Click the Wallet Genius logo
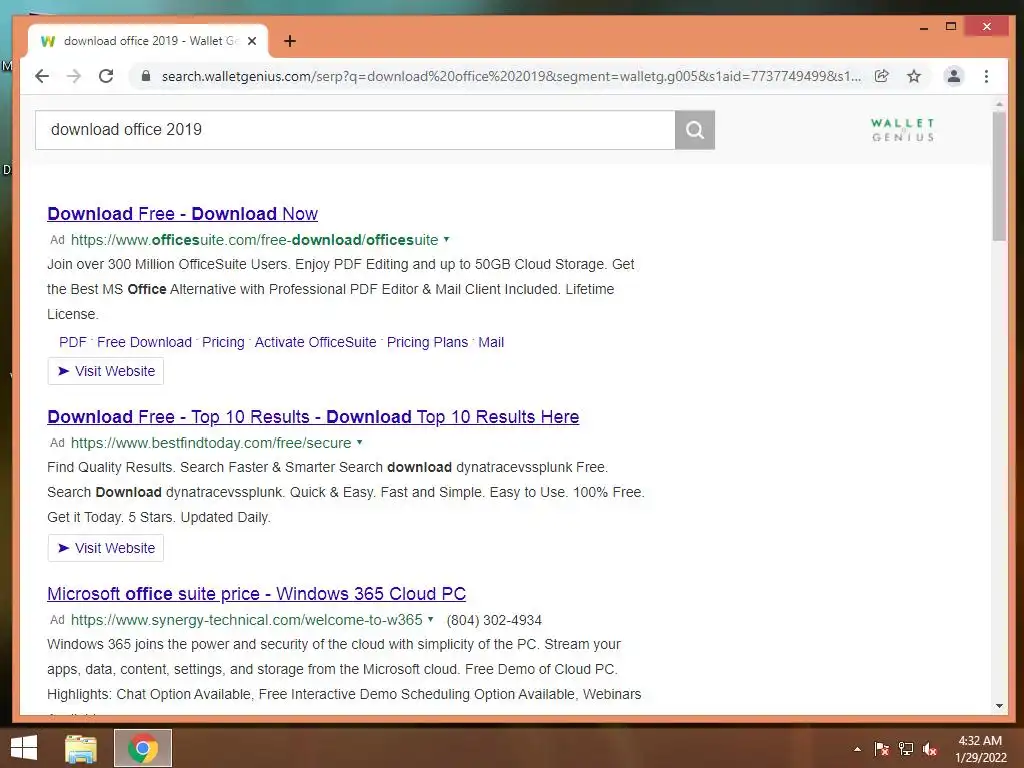 pos(903,130)
